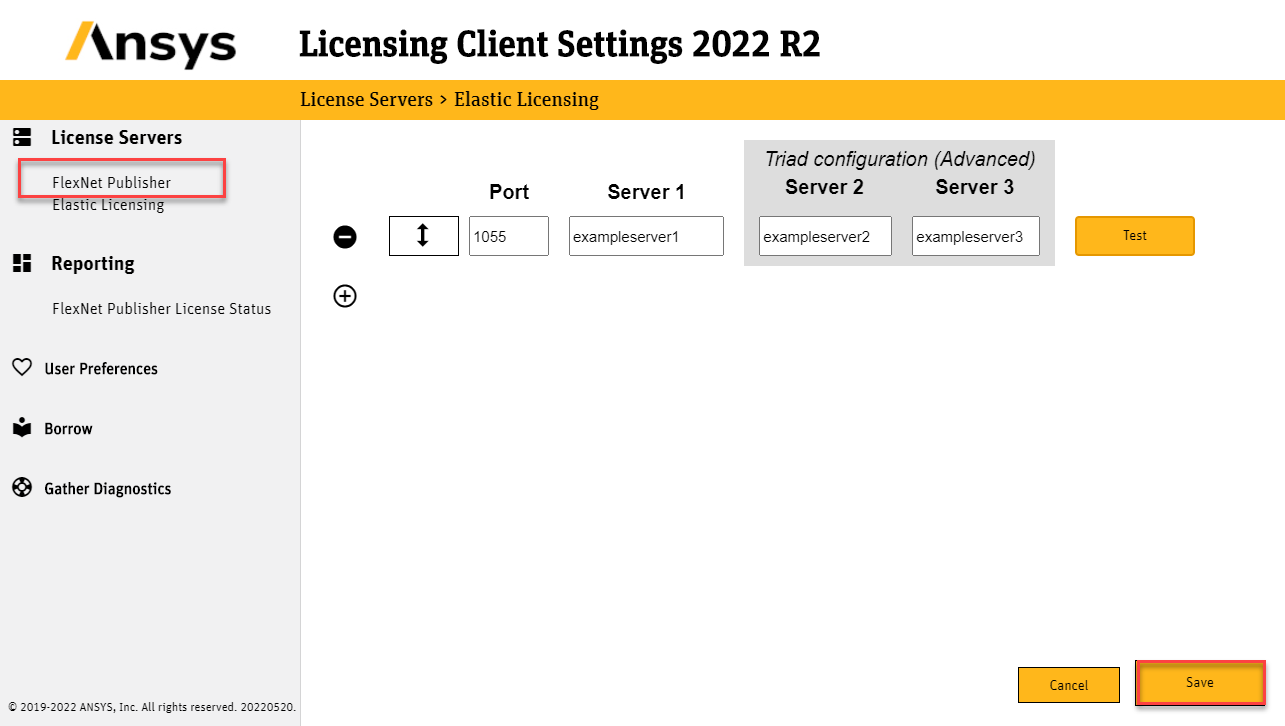This screenshot has width=1285, height=726.
Task: Click the breadcrumb License Servers > Elastic Licensing
Action: click(449, 100)
